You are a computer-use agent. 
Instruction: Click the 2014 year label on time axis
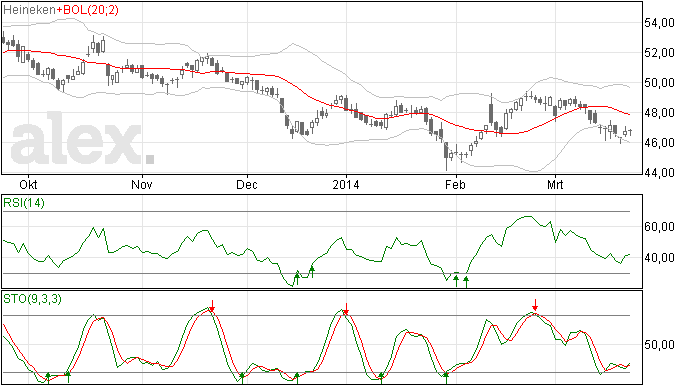coord(346,184)
